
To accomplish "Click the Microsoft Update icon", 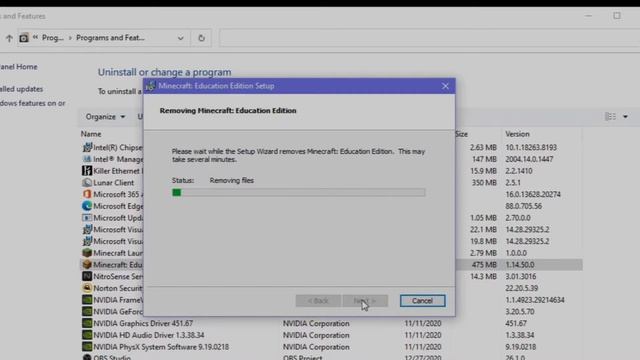I will coord(87,218).
